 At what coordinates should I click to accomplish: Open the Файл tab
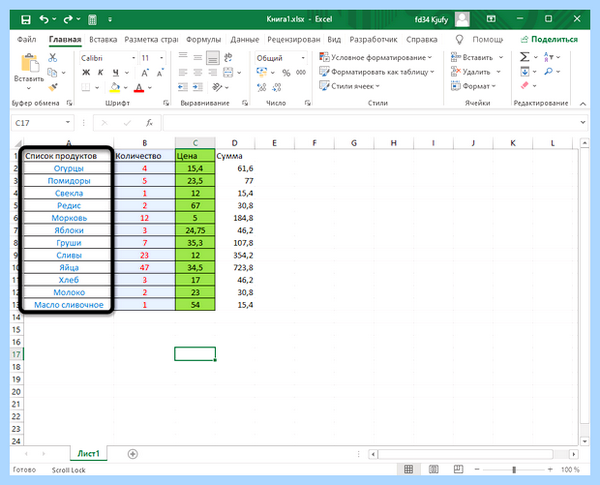(27, 39)
